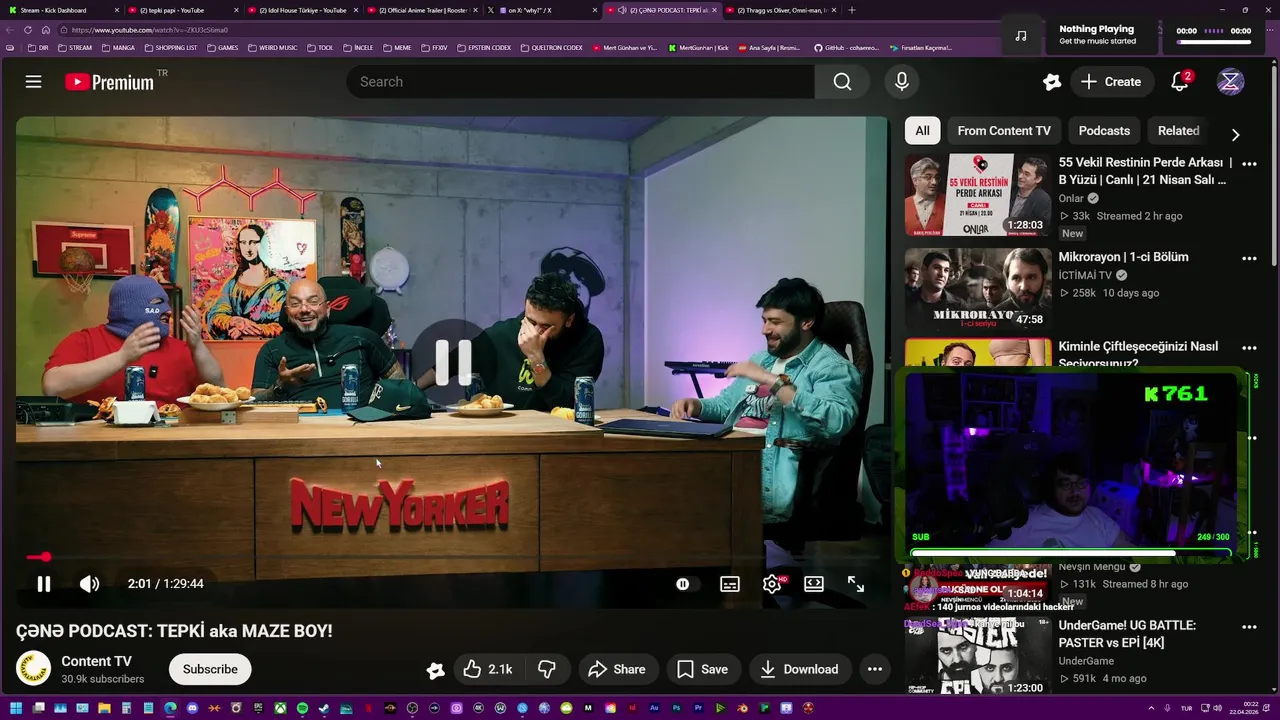Open Windows Start menu
1280x720 pixels.
16,708
